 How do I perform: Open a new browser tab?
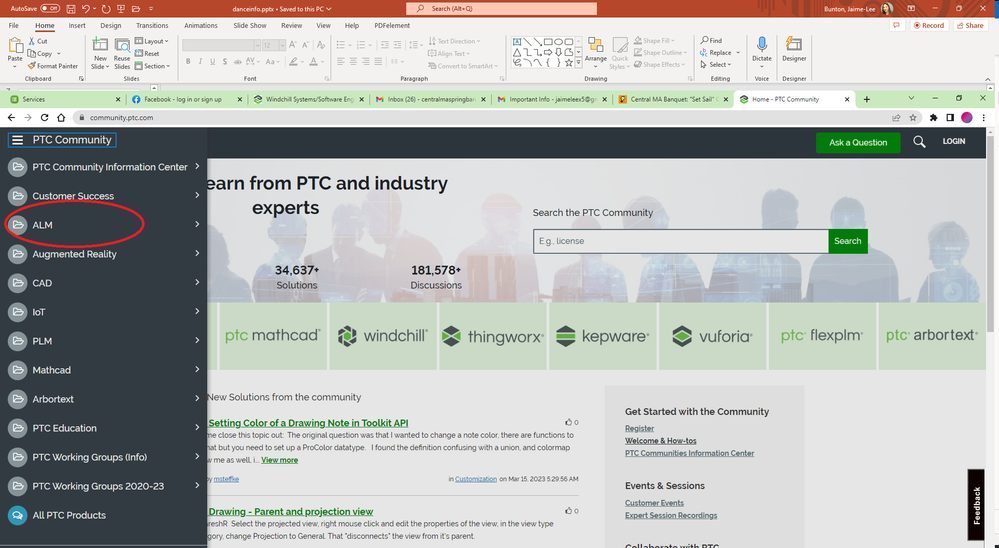coord(866,99)
